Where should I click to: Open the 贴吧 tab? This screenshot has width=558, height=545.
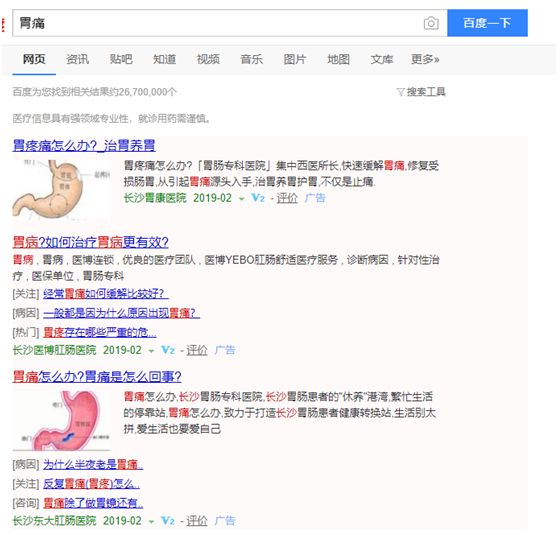121,59
